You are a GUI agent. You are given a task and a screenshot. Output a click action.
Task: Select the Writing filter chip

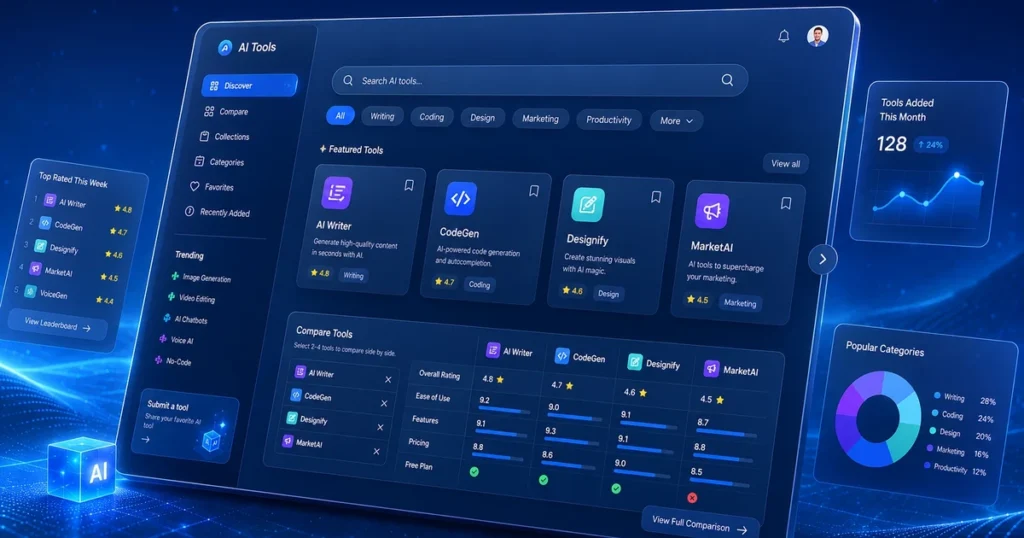[382, 116]
